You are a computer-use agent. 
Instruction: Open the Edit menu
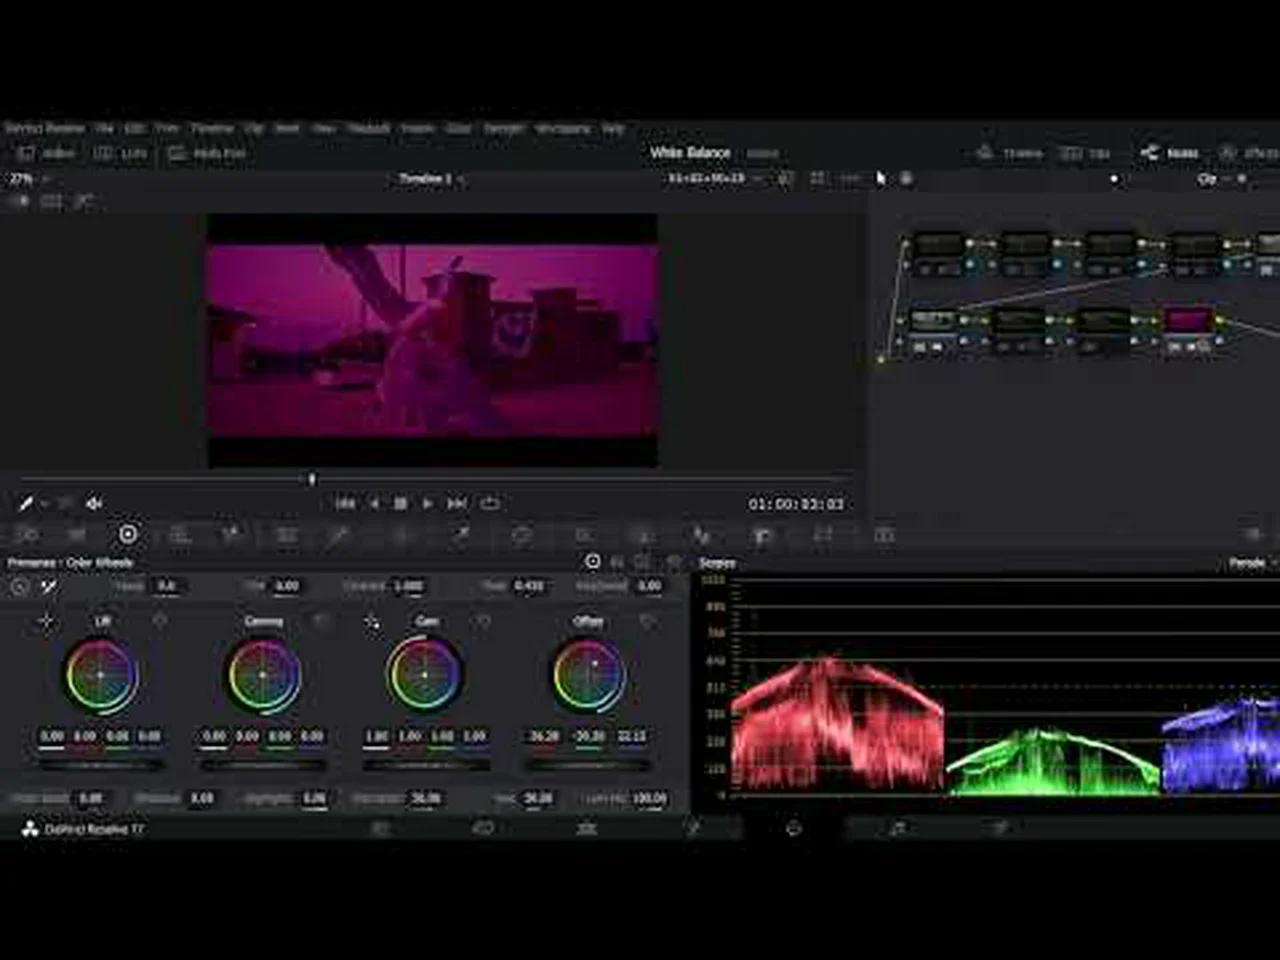134,128
